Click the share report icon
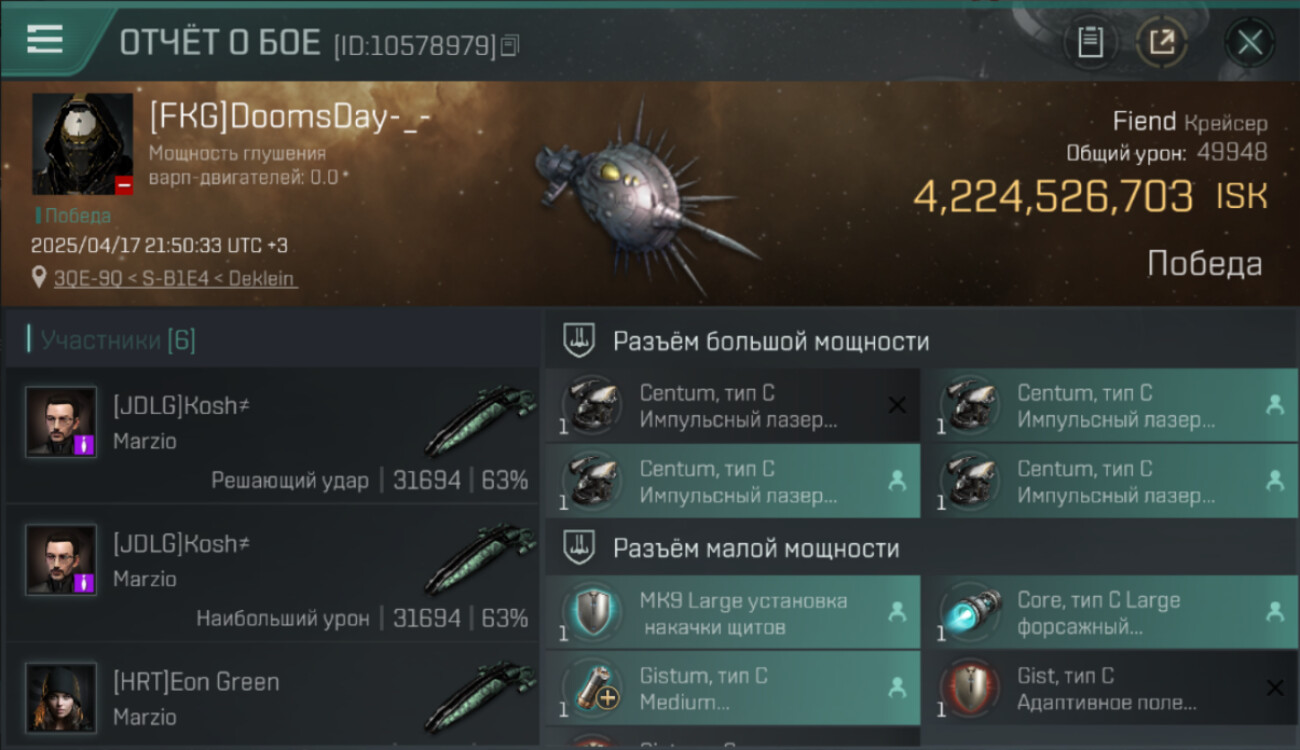 1161,42
